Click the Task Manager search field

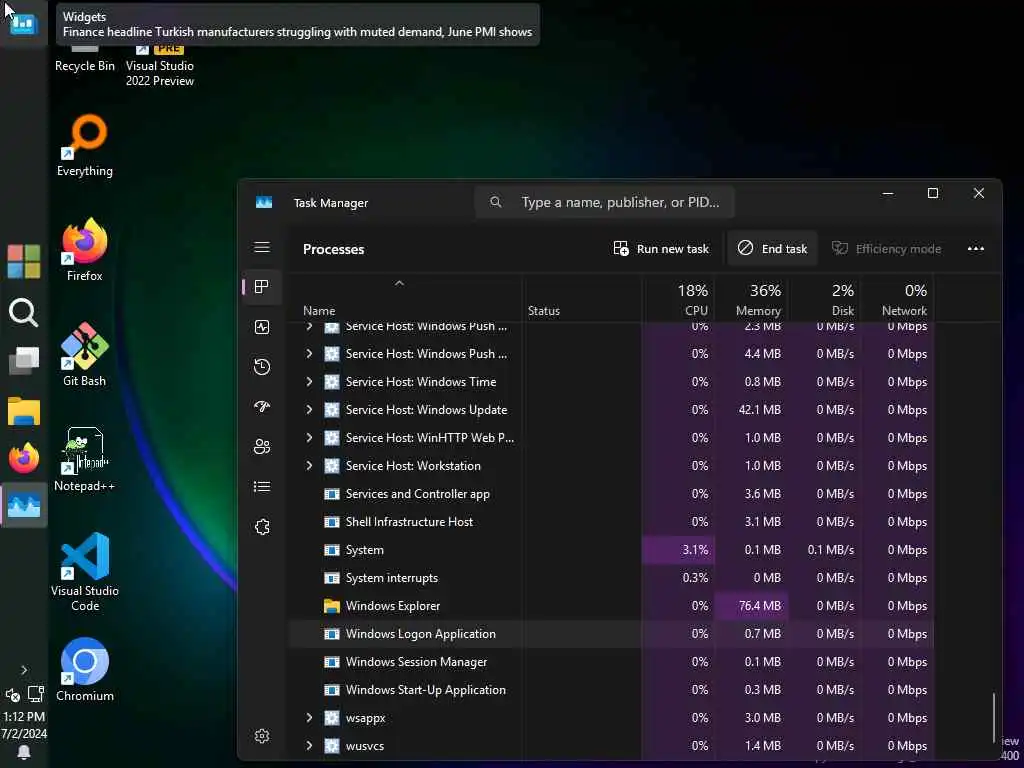(x=605, y=202)
